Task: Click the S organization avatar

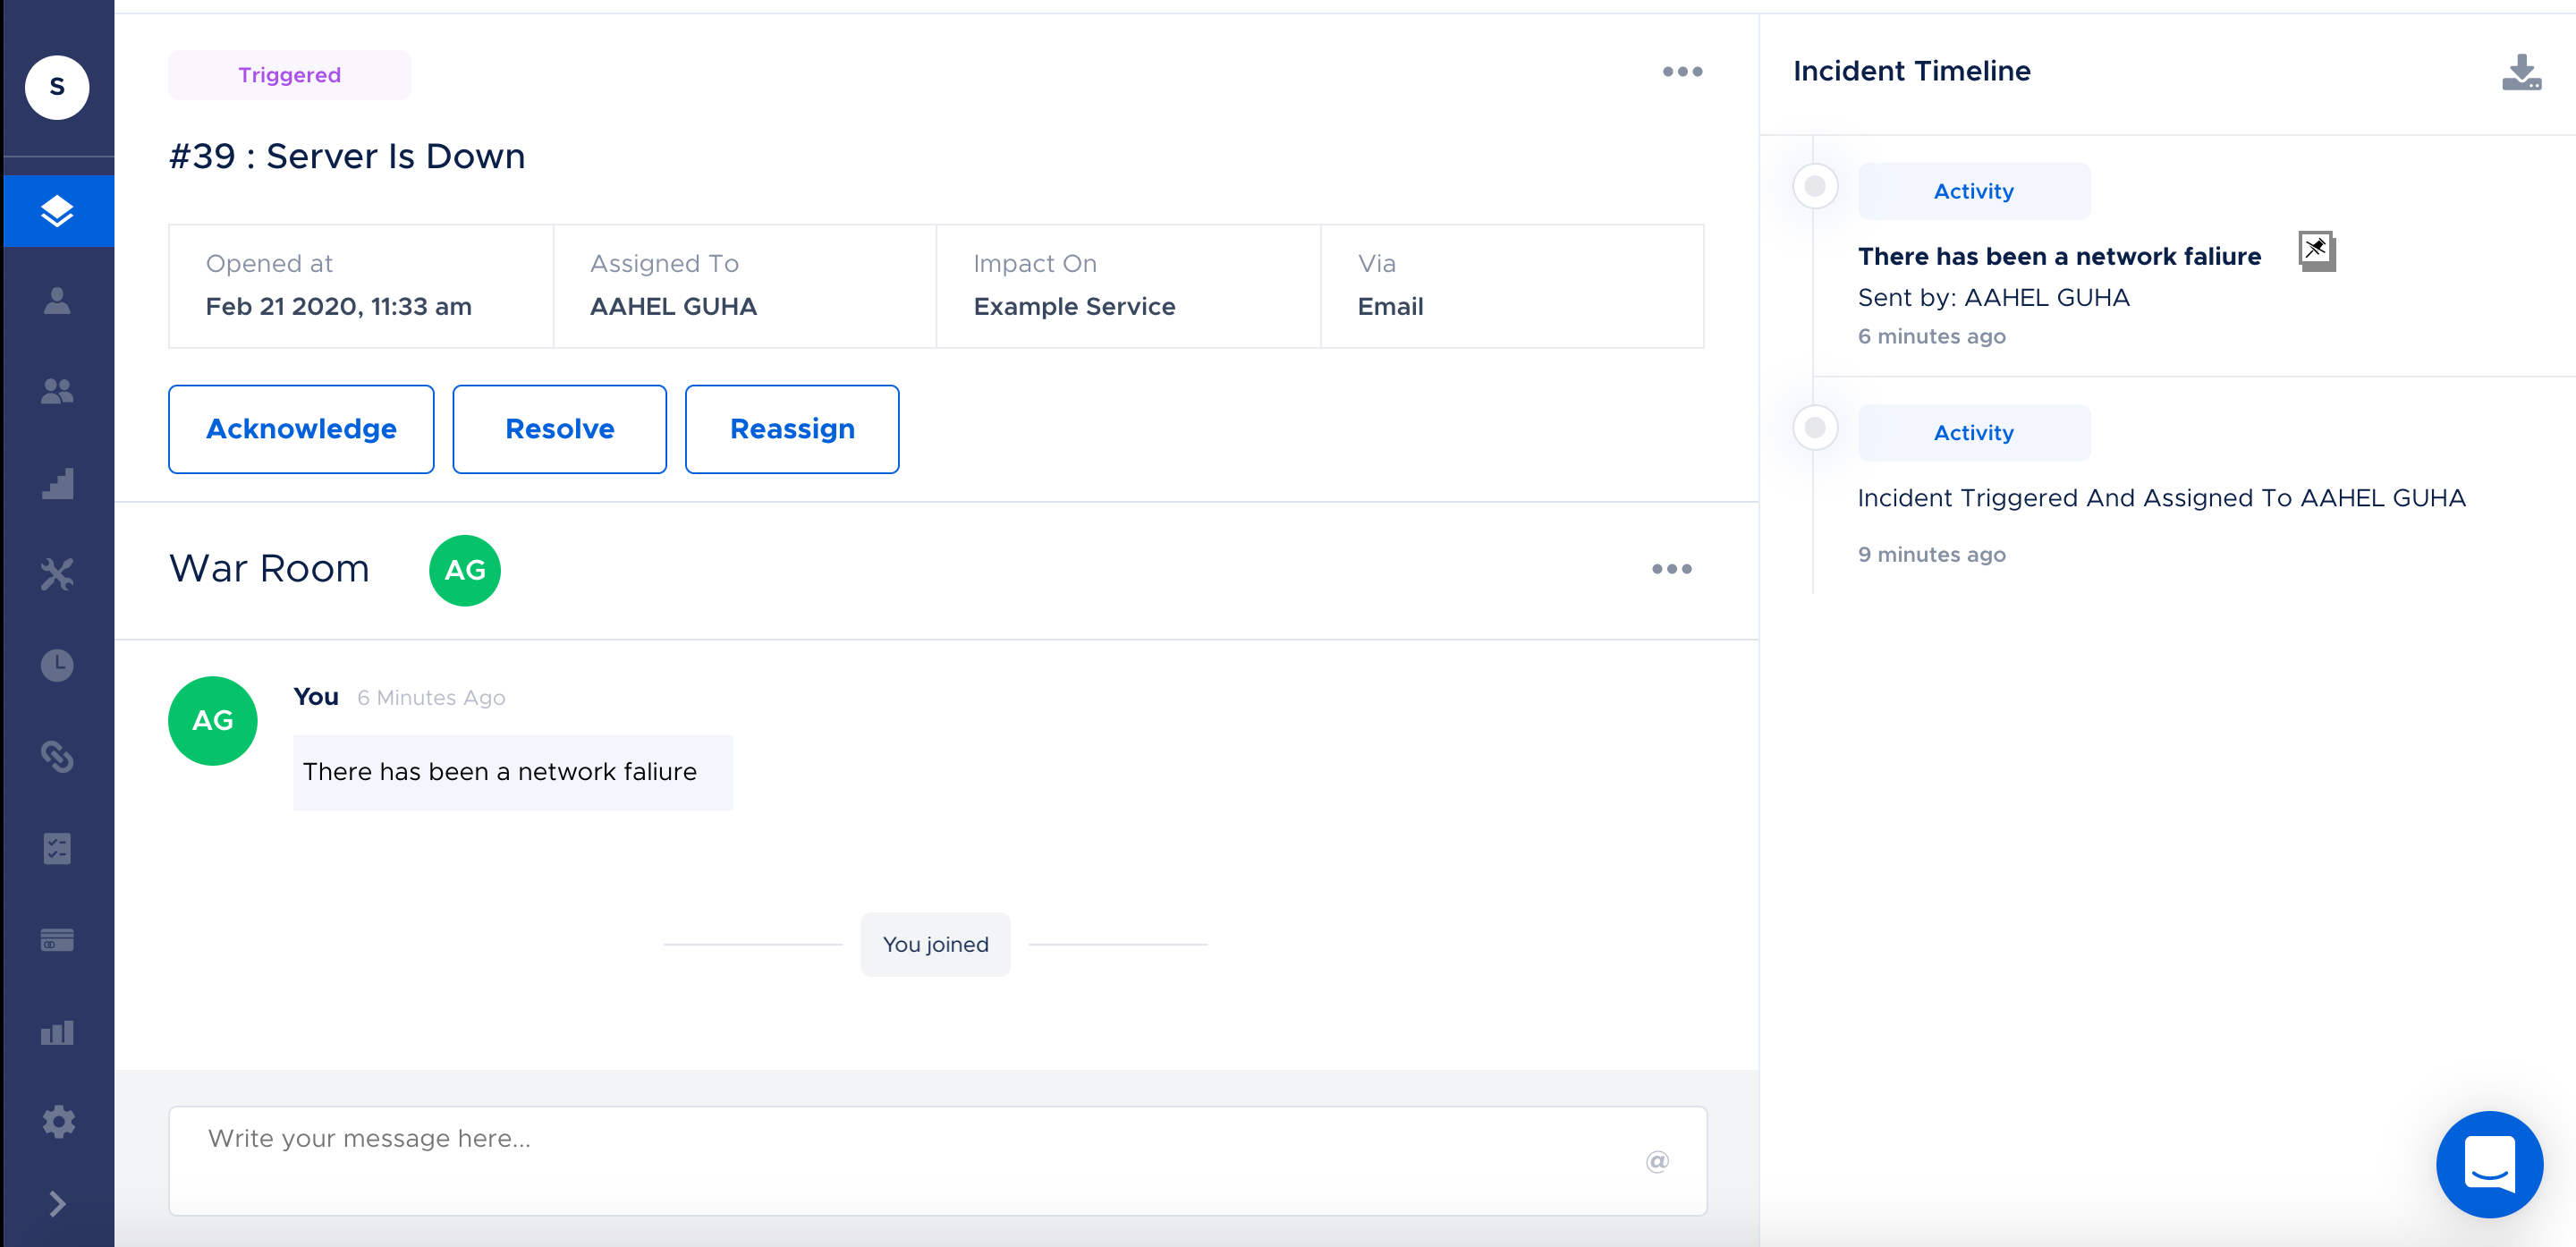Action: [x=57, y=87]
